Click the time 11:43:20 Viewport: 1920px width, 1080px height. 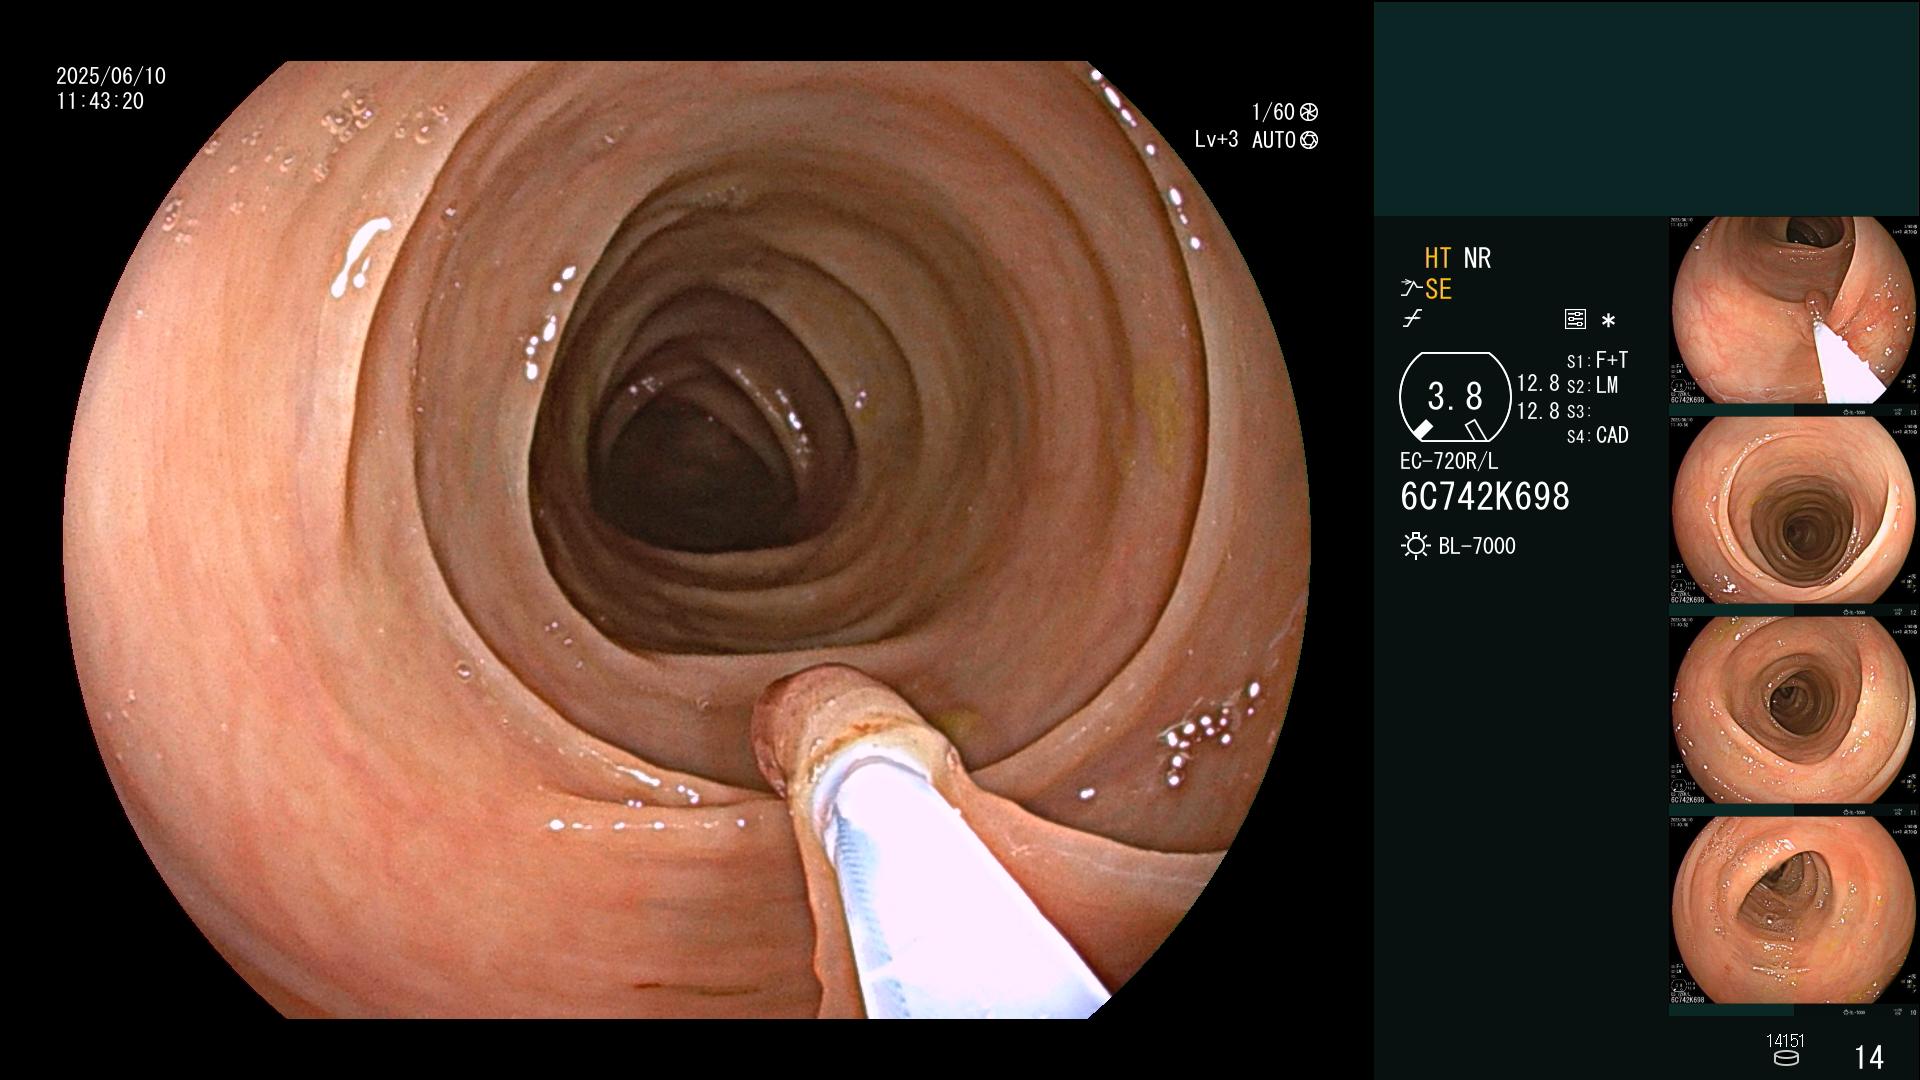click(100, 101)
